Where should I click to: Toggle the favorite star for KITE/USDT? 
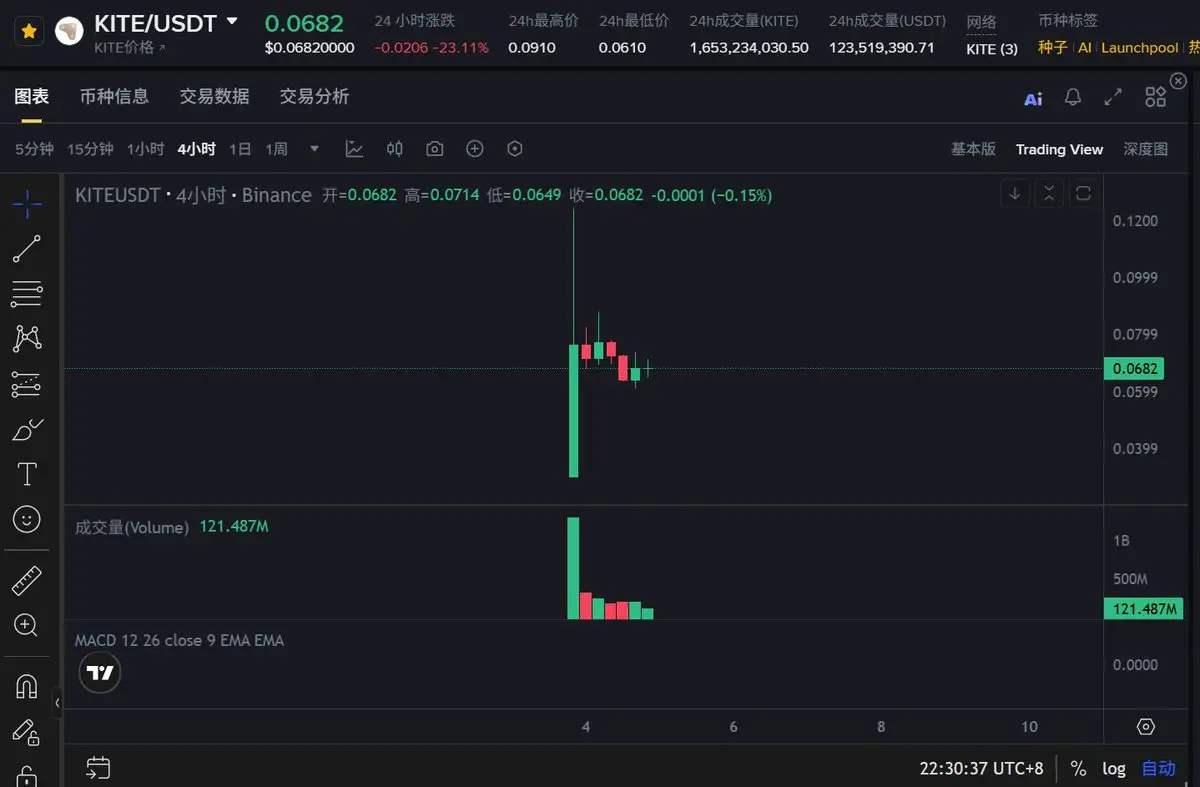point(29,32)
